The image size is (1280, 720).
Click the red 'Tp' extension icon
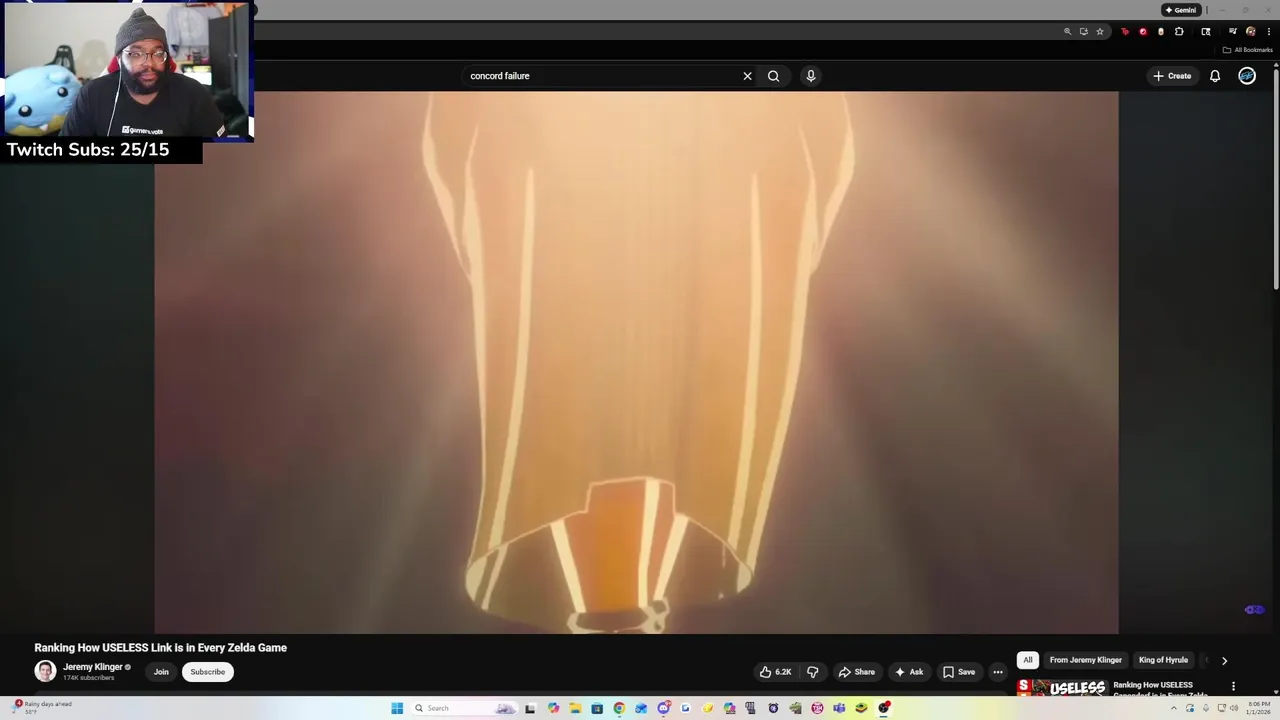click(1125, 32)
